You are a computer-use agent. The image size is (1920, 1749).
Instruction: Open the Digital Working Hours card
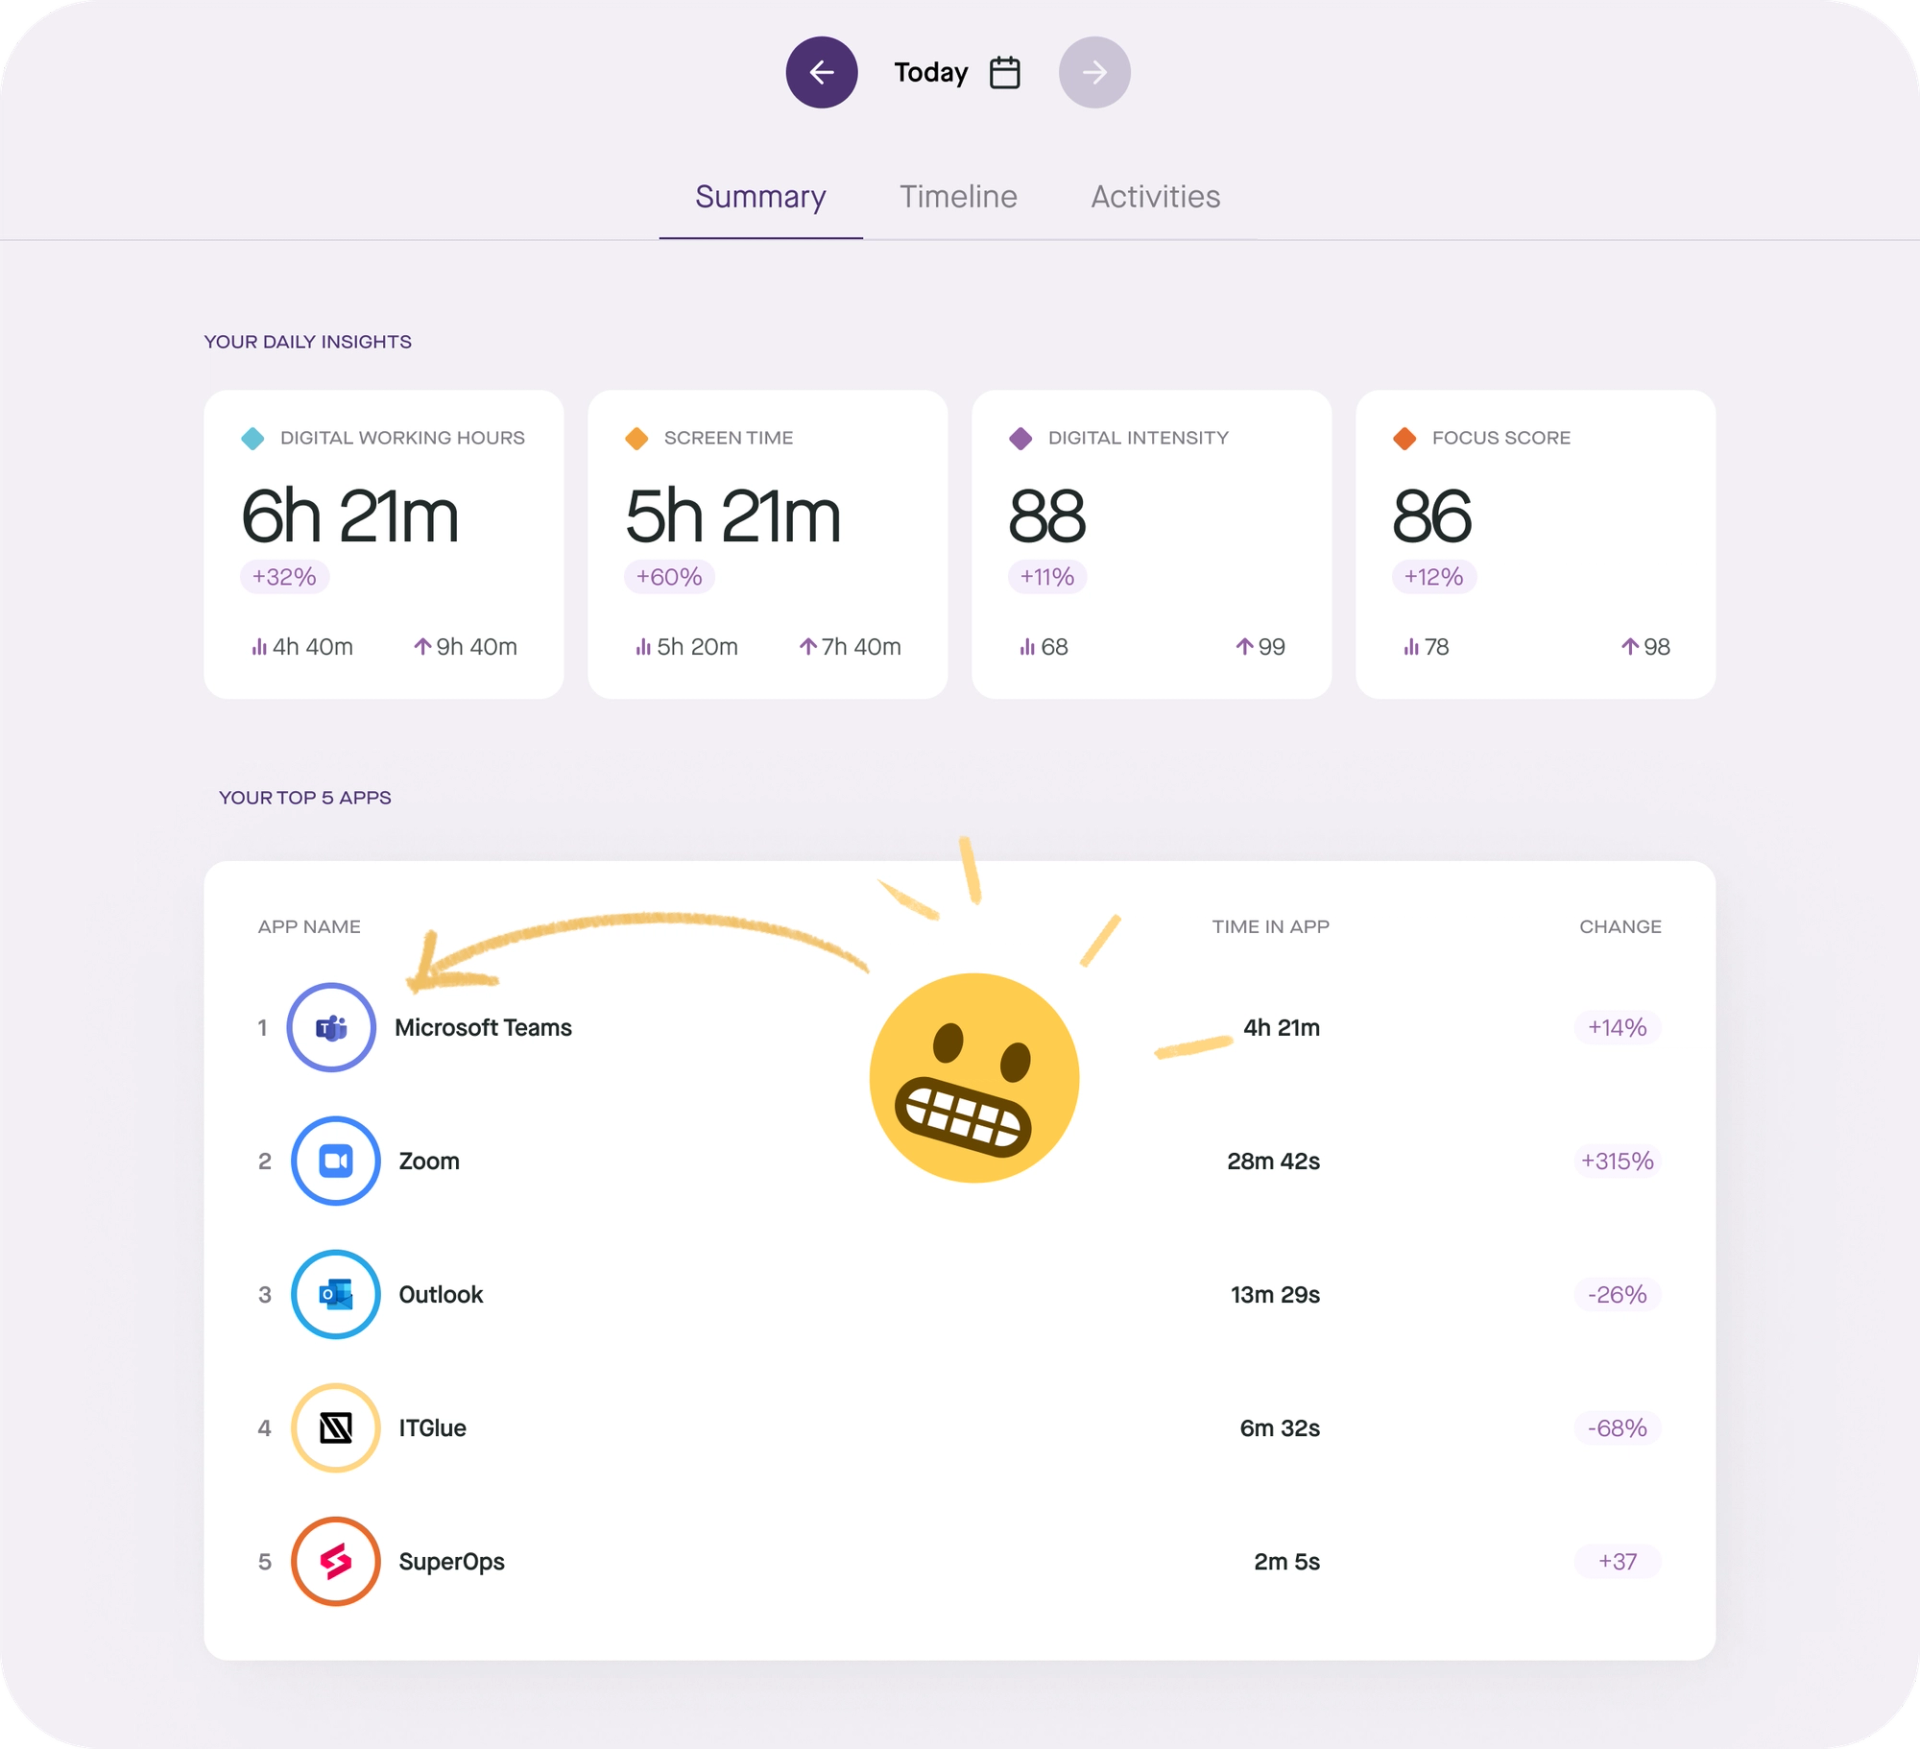tap(383, 543)
